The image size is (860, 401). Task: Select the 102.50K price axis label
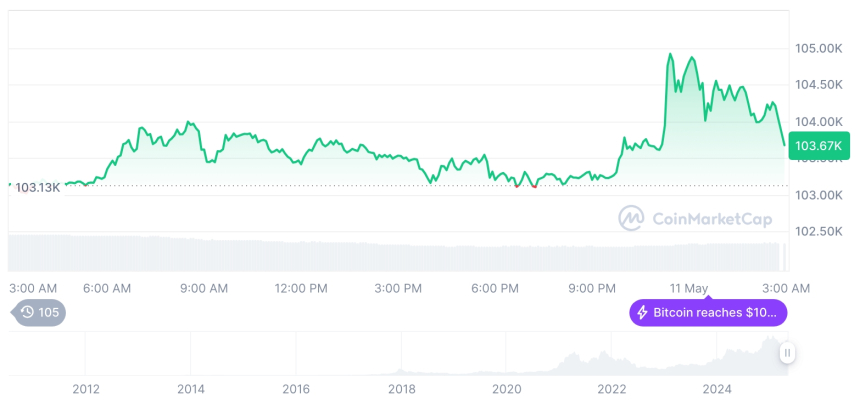tap(818, 231)
